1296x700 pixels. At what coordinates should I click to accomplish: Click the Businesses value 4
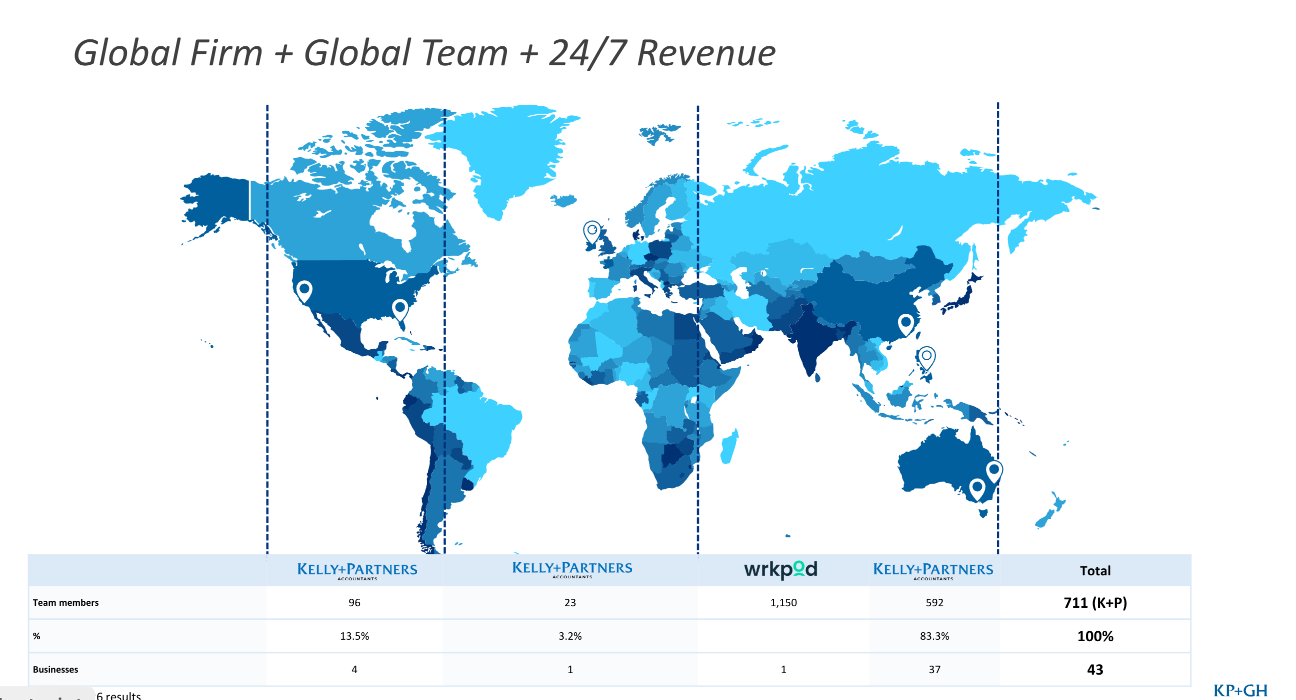(355, 670)
